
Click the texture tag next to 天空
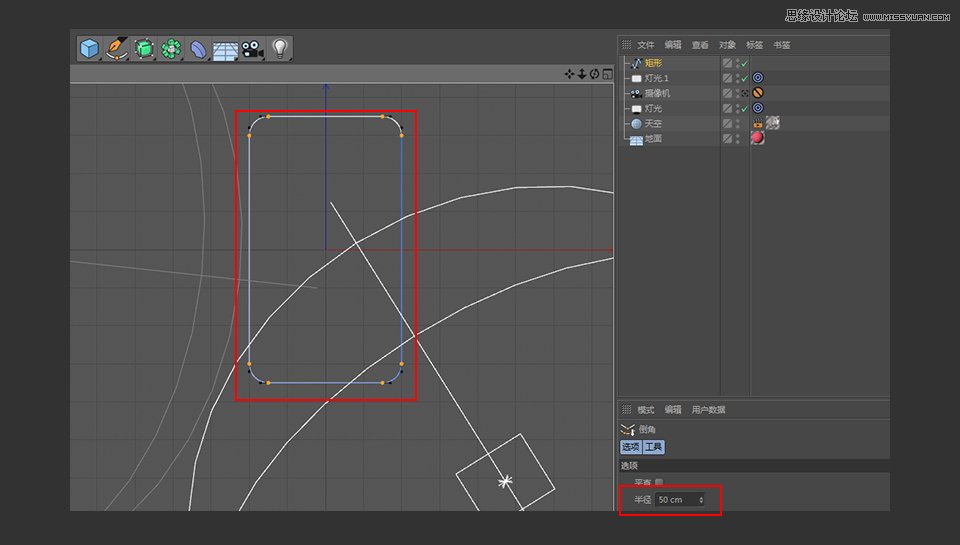coord(773,122)
